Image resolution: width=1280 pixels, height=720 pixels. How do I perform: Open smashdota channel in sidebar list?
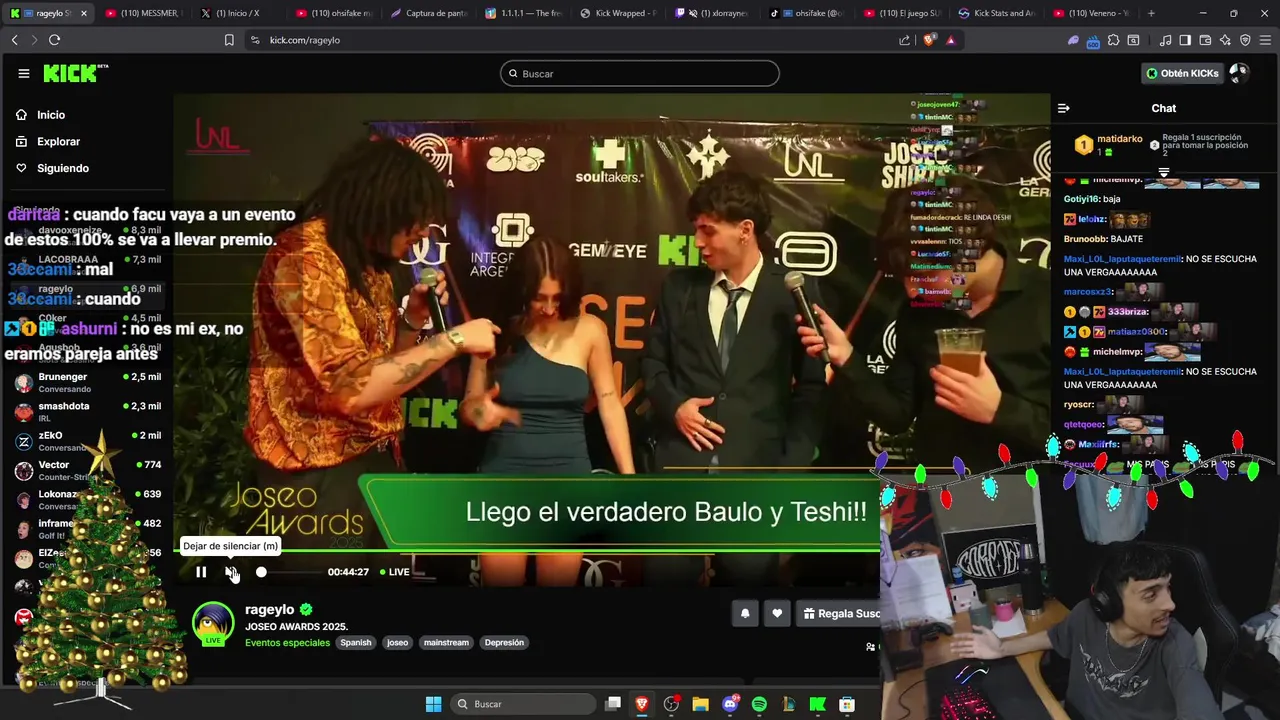point(88,411)
